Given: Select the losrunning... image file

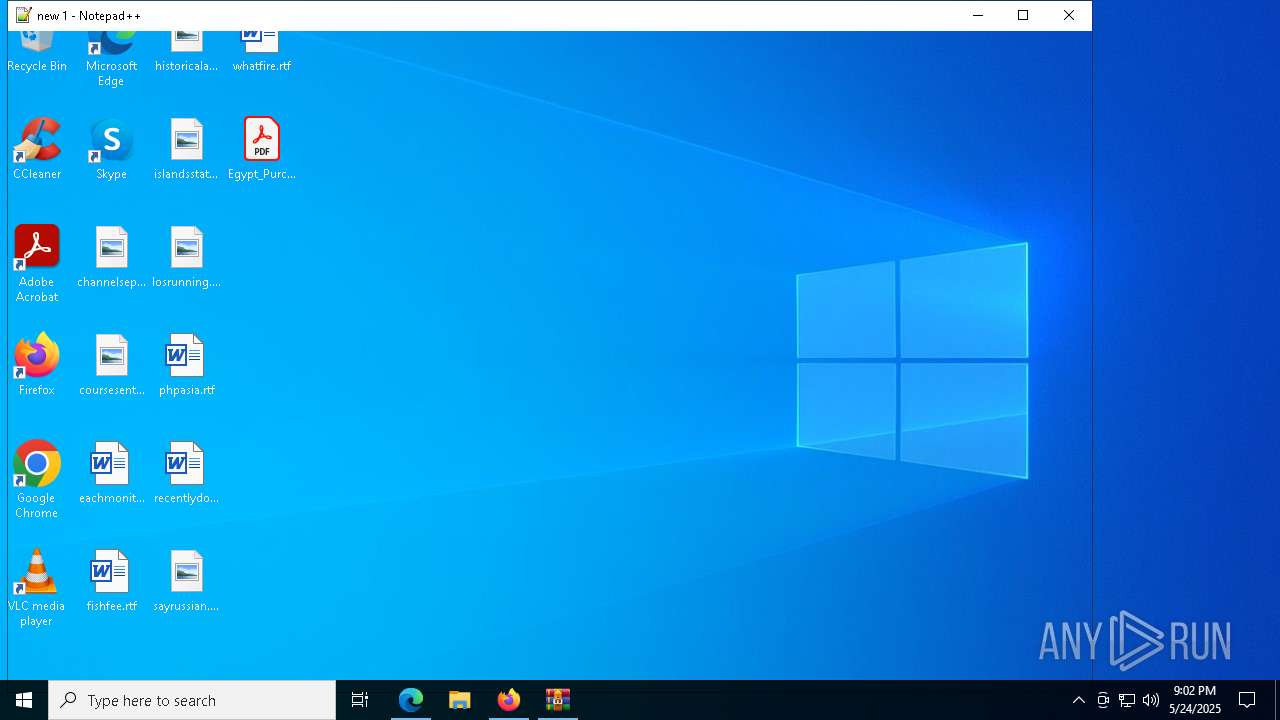Looking at the screenshot, I should [x=186, y=257].
